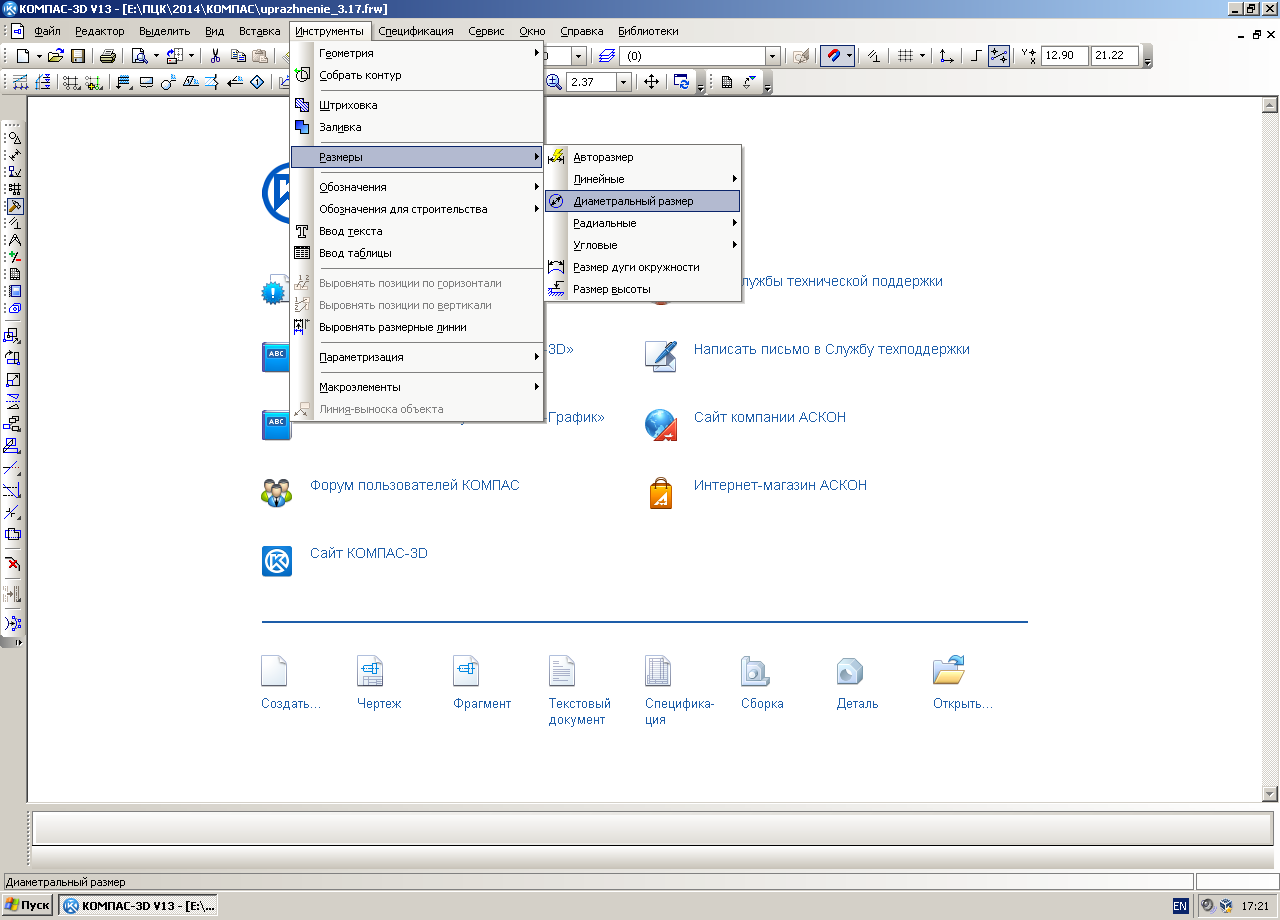Select Размер дуги окружности entry
This screenshot has height=920, width=1280.
(x=643, y=267)
